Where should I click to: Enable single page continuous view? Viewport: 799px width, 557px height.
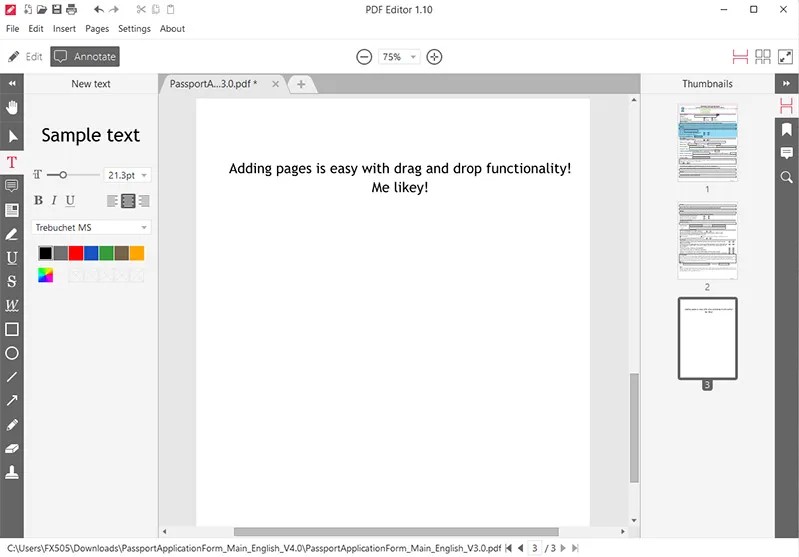pos(740,57)
